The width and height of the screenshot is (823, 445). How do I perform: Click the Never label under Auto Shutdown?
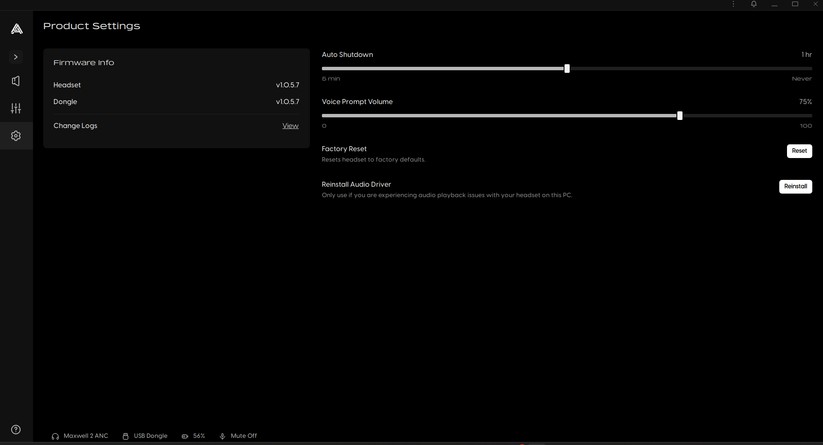point(802,79)
